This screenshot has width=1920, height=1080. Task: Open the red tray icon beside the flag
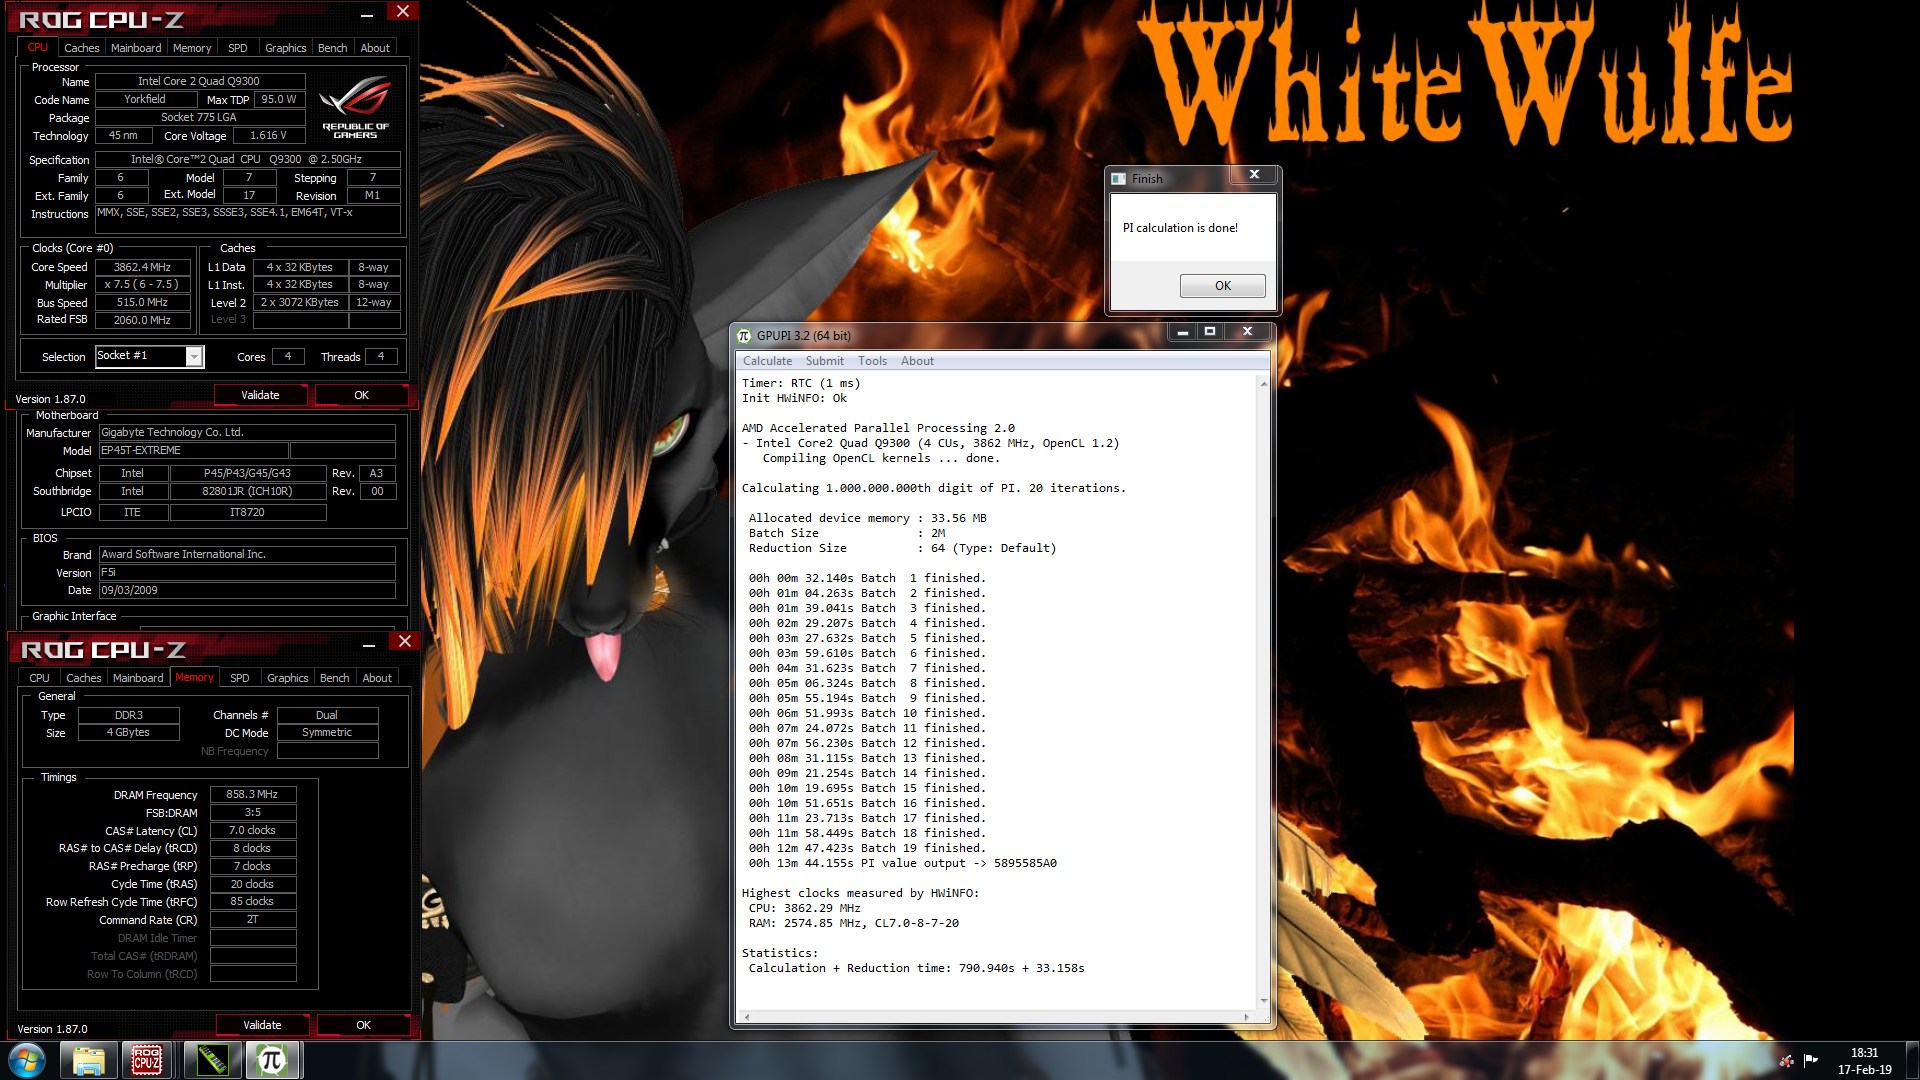point(1787,1060)
